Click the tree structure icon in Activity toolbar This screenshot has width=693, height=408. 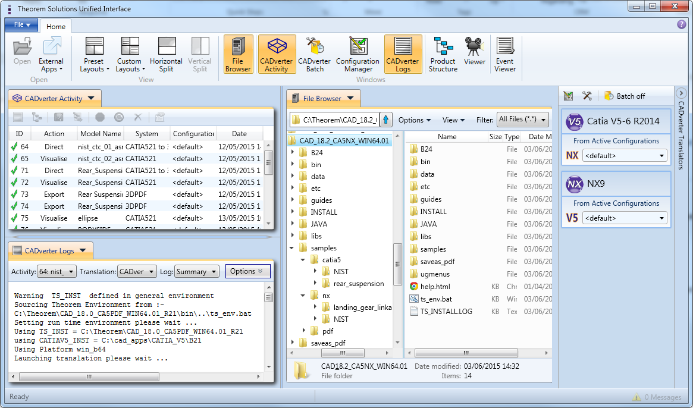click(x=37, y=117)
